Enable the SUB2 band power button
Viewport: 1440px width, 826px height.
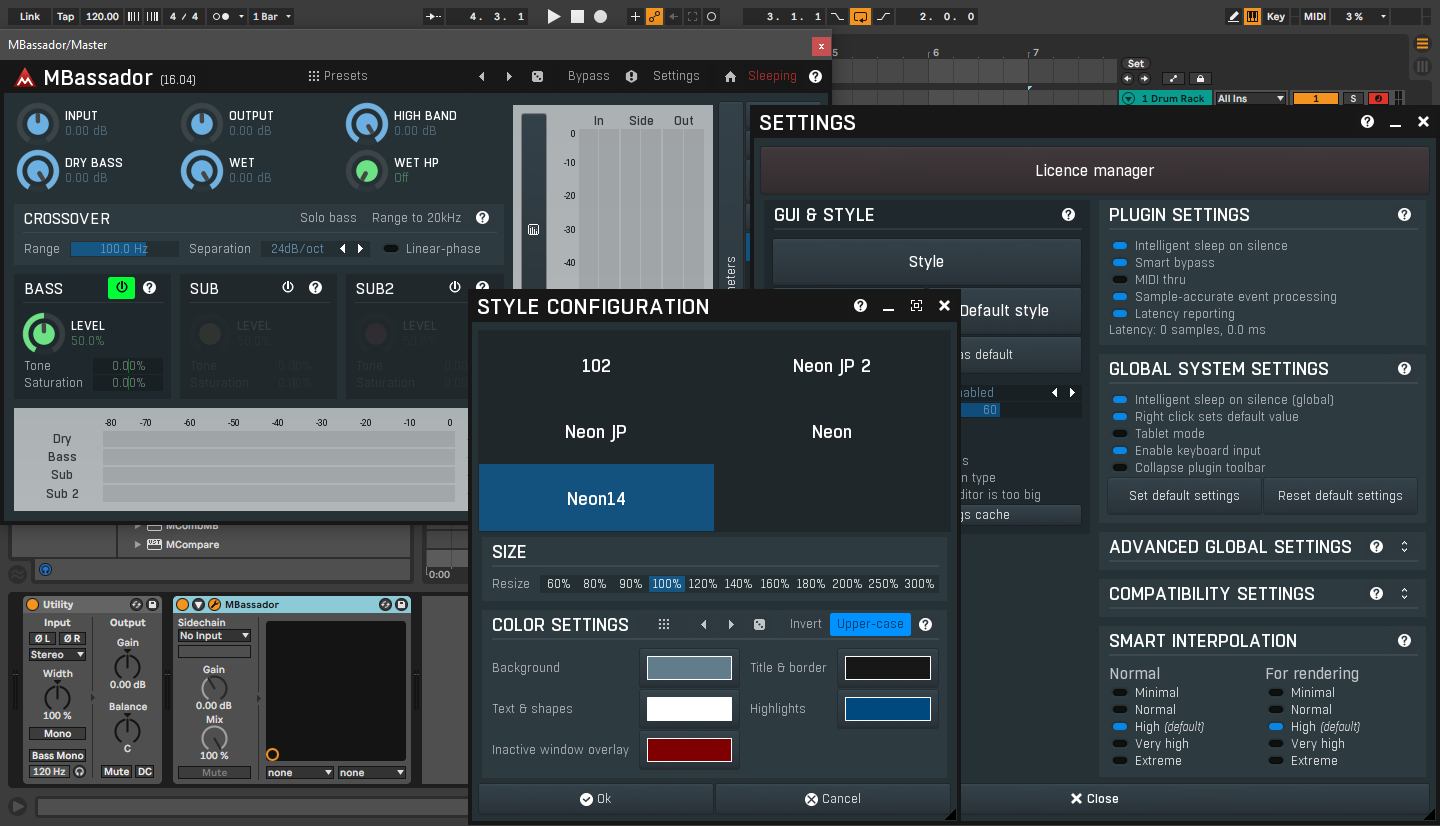[x=455, y=288]
